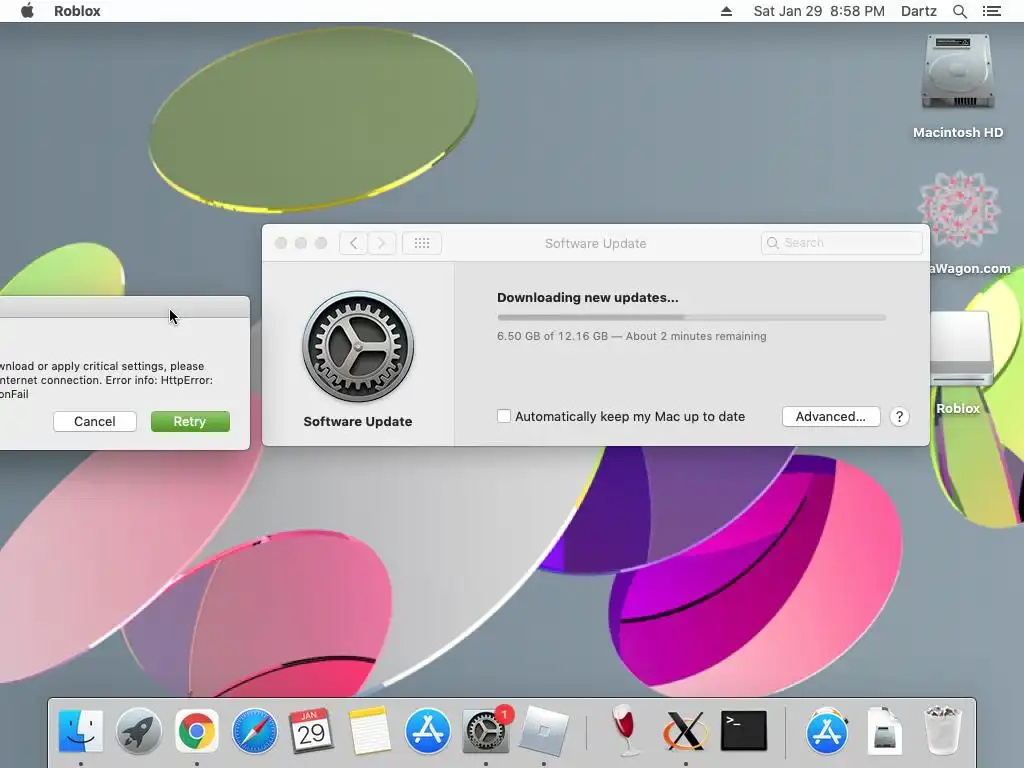
Task: Open Calendar showing Jan 29 in Dock
Action: pos(312,731)
